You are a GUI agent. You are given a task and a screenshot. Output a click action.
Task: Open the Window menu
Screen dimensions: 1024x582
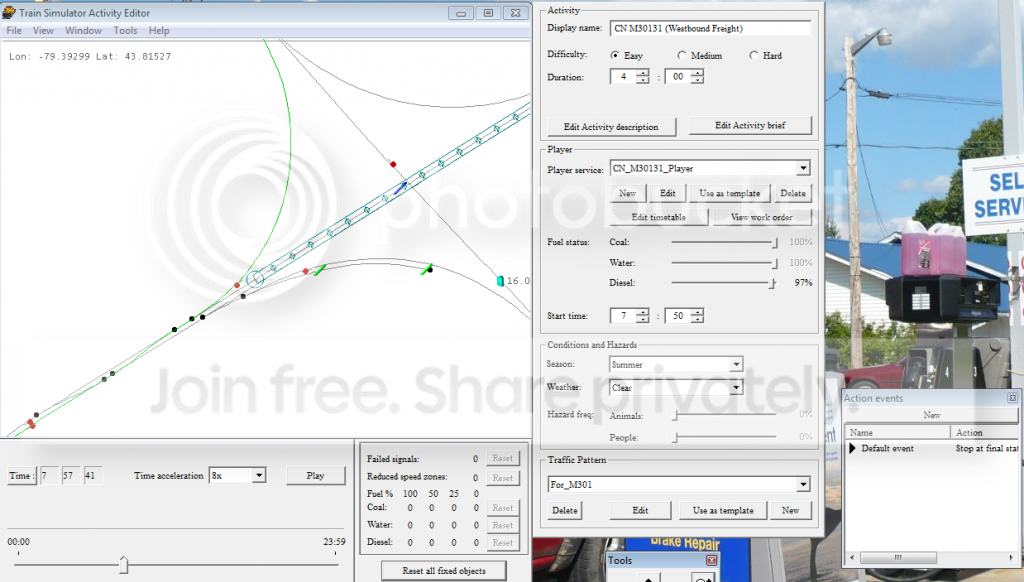pyautogui.click(x=83, y=31)
